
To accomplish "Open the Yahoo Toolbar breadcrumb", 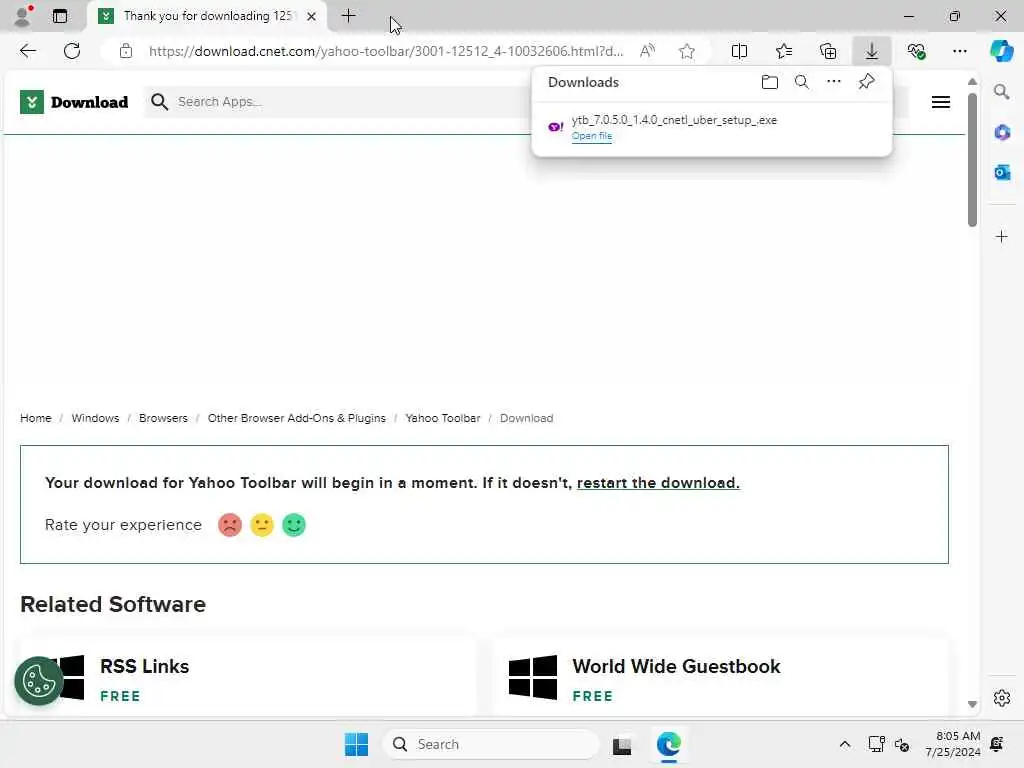I will pos(443,418).
